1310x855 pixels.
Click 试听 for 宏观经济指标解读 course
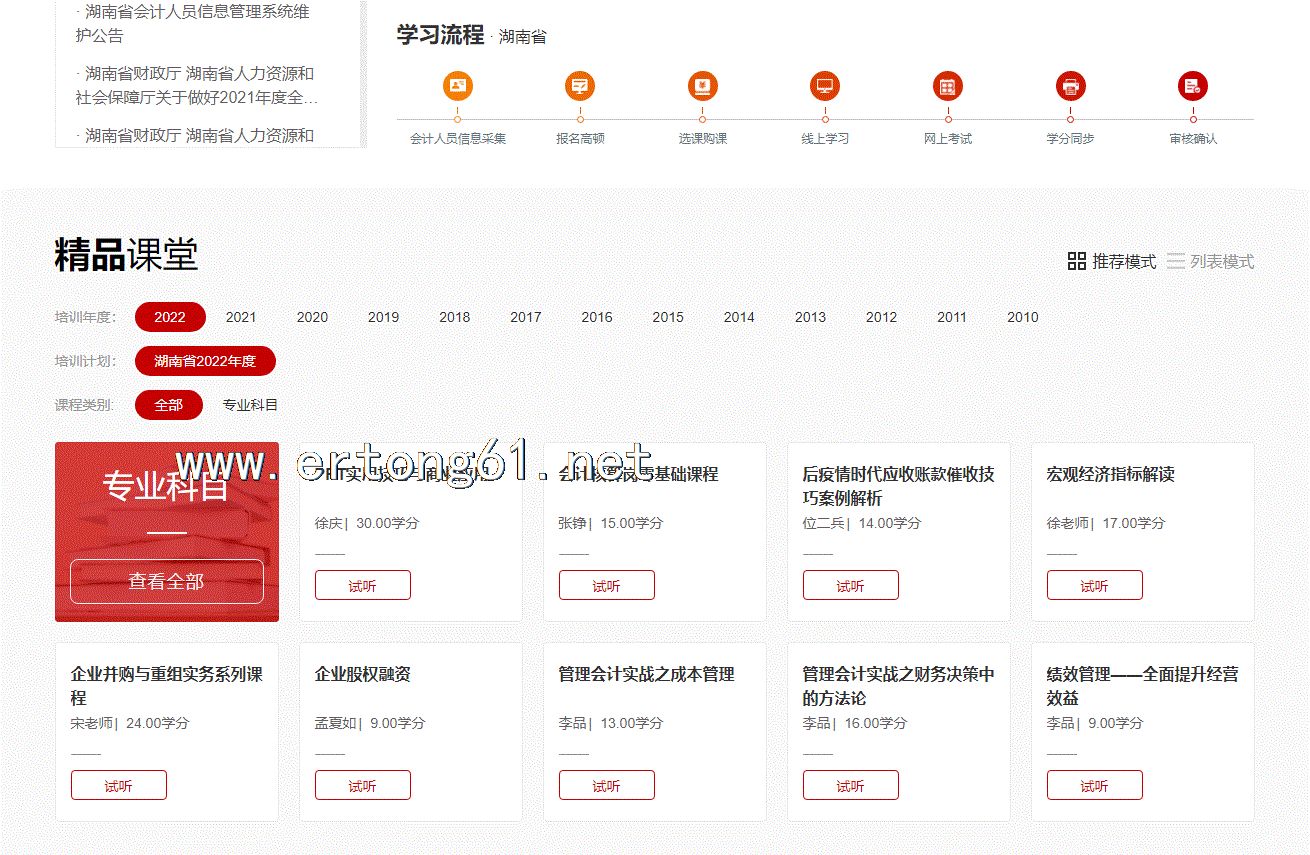pos(1094,586)
